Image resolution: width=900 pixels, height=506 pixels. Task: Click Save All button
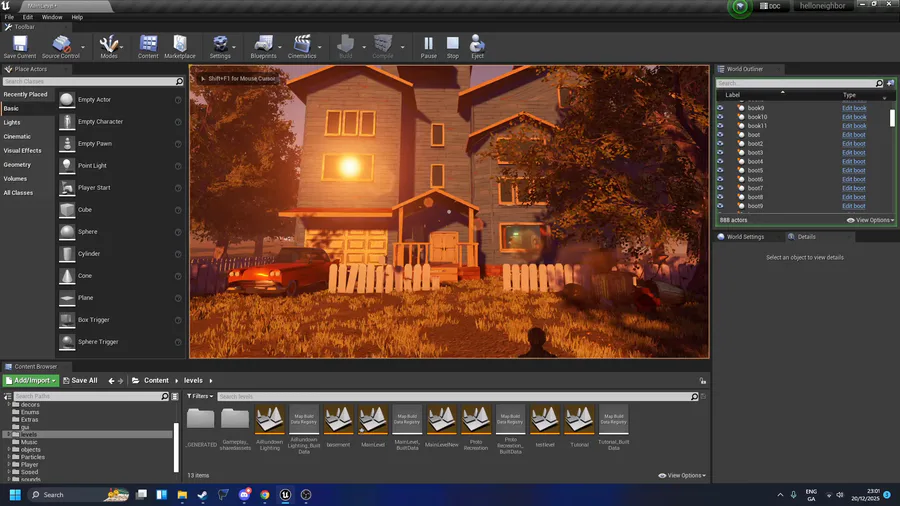click(80, 381)
